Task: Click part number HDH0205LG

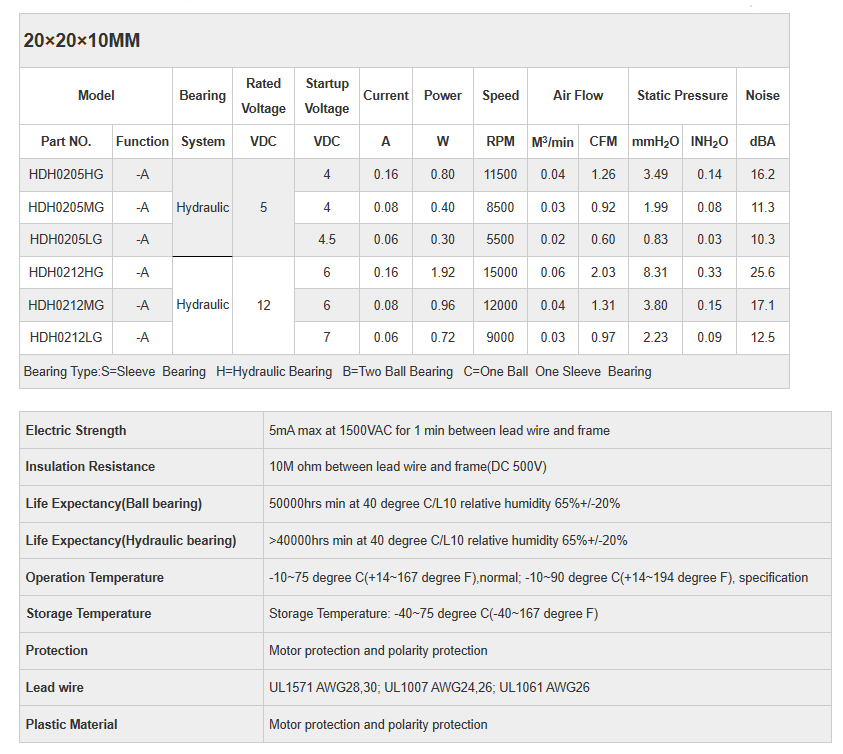Action: (x=66, y=240)
